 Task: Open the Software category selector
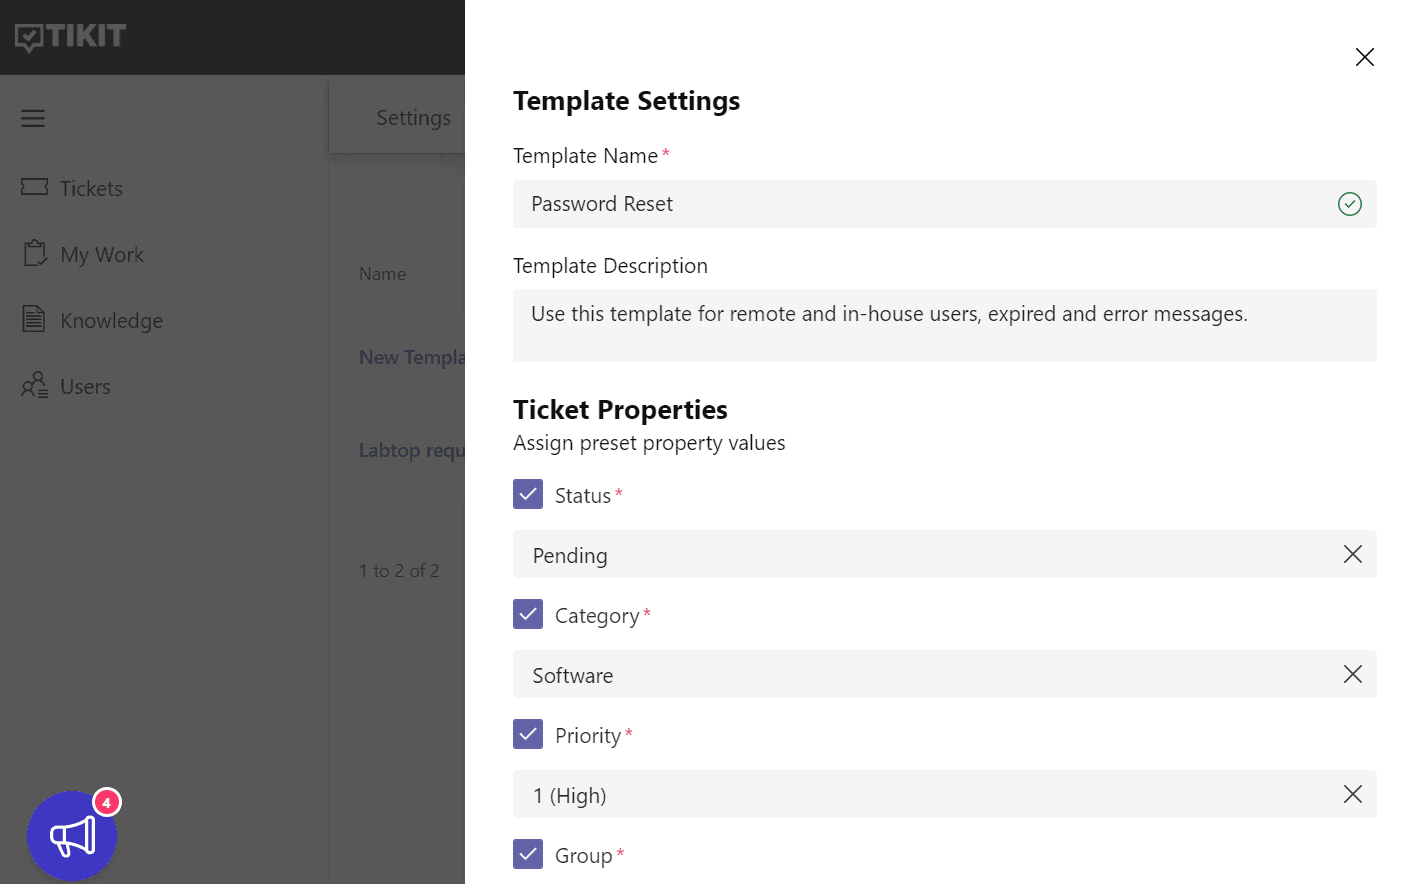click(900, 674)
